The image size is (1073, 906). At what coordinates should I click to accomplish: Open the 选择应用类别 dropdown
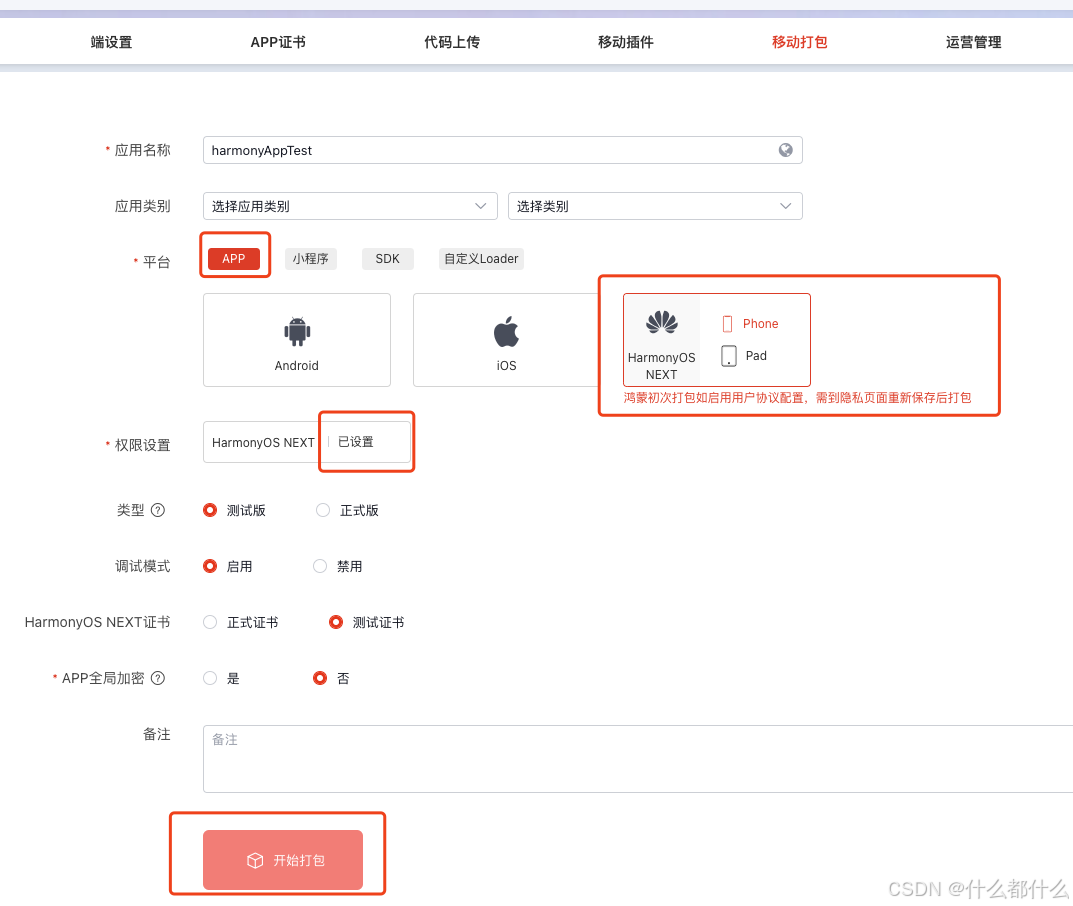350,206
